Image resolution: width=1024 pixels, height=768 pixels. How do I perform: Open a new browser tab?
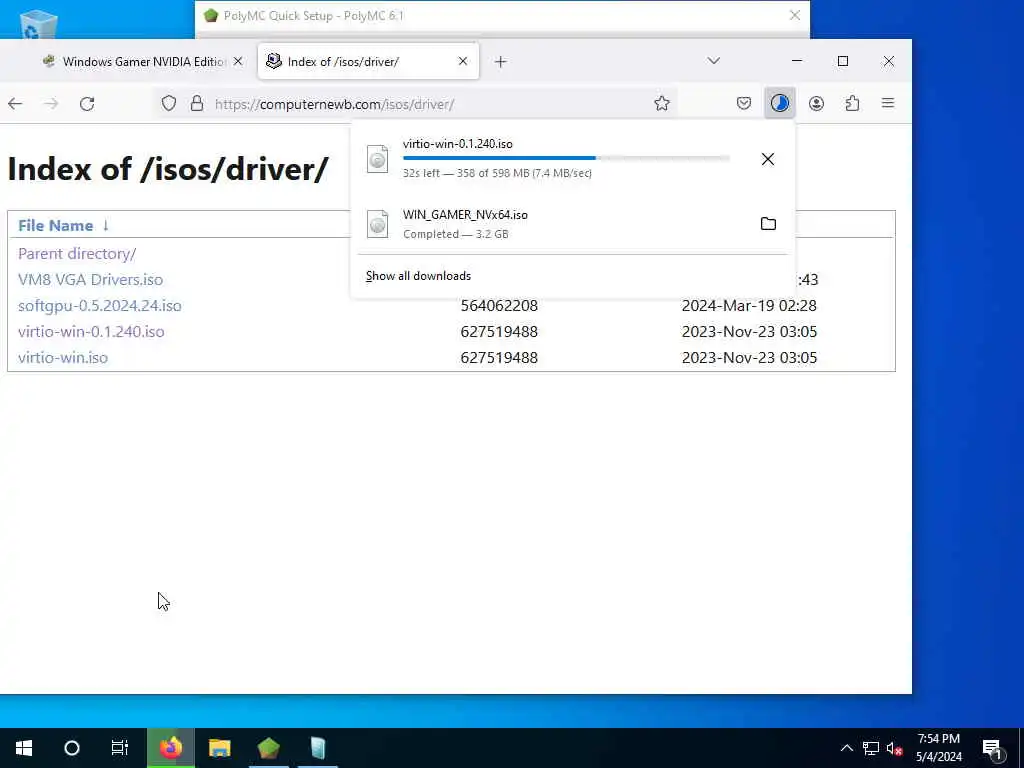pyautogui.click(x=500, y=61)
